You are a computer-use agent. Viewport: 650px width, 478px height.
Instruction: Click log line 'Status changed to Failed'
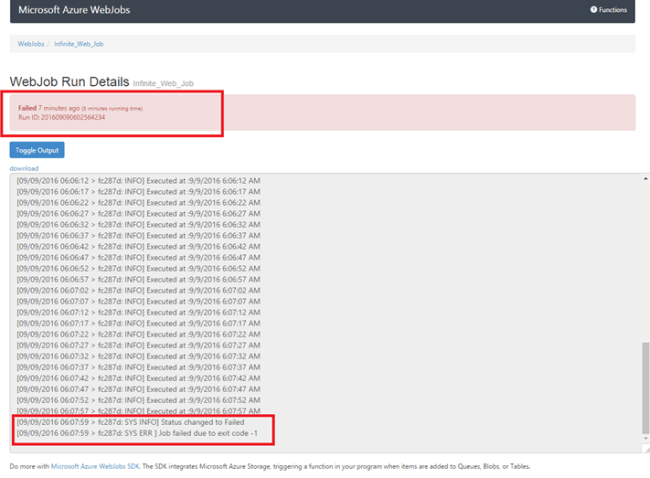pos(130,422)
